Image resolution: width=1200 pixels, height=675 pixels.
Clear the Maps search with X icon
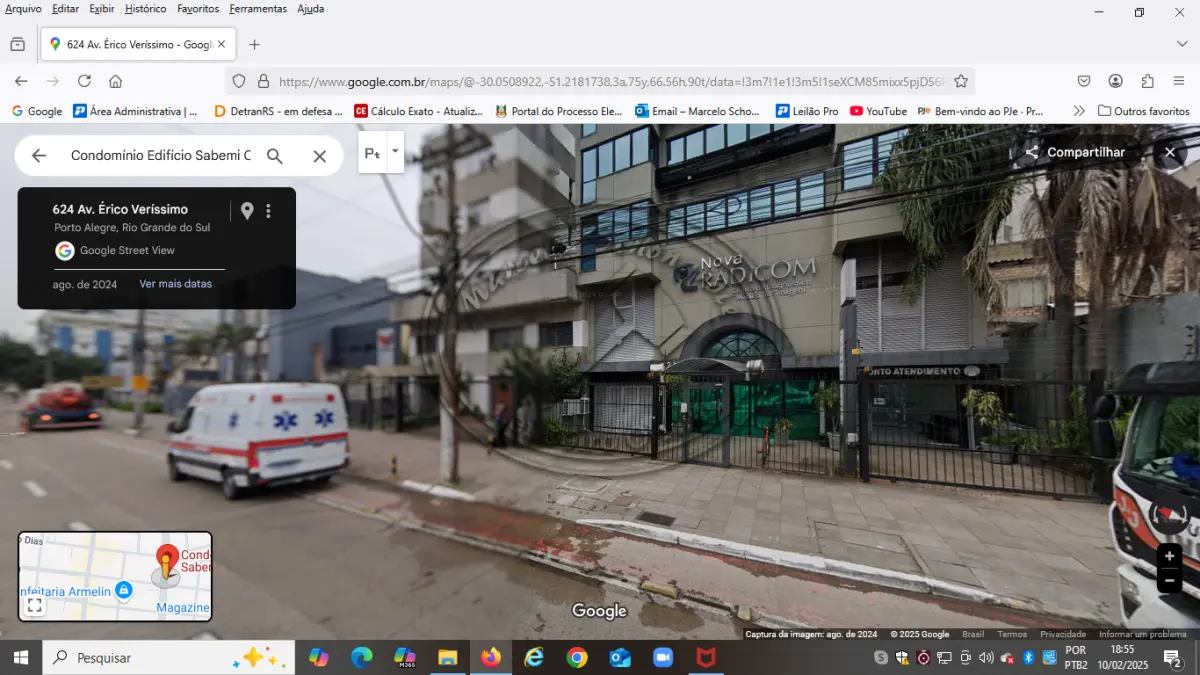coord(319,156)
